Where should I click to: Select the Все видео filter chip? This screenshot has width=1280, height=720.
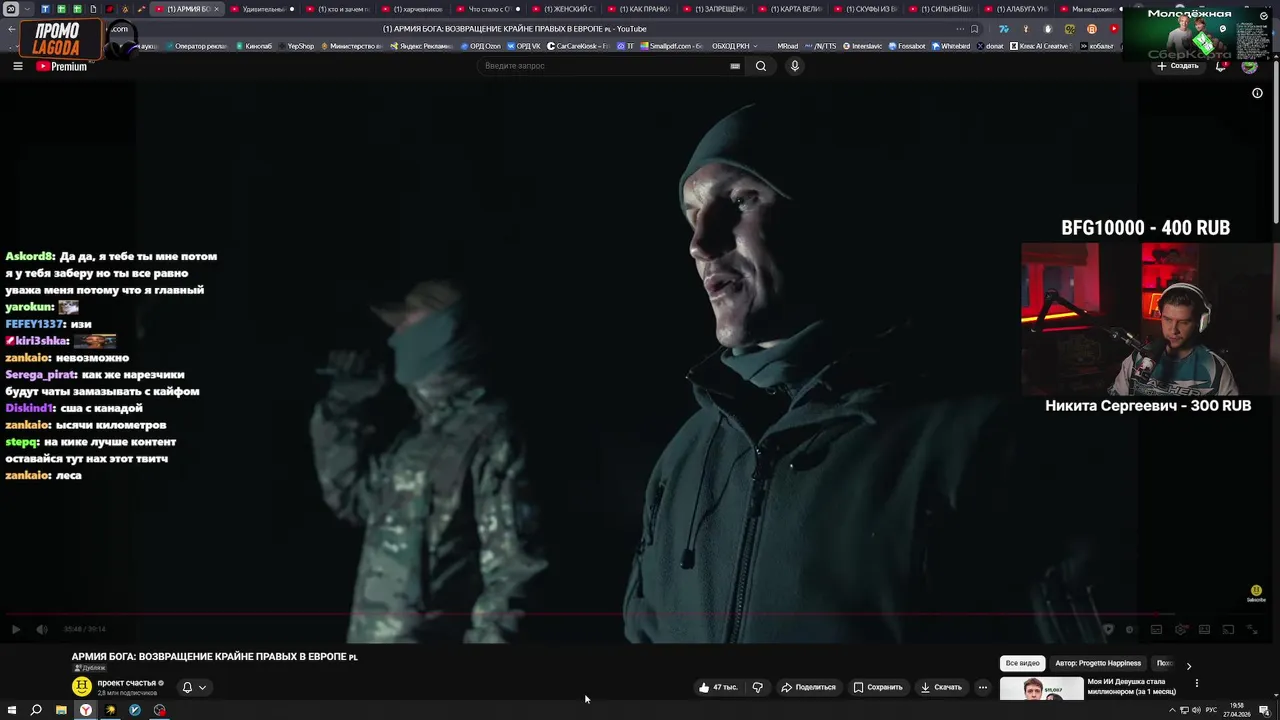[1023, 663]
